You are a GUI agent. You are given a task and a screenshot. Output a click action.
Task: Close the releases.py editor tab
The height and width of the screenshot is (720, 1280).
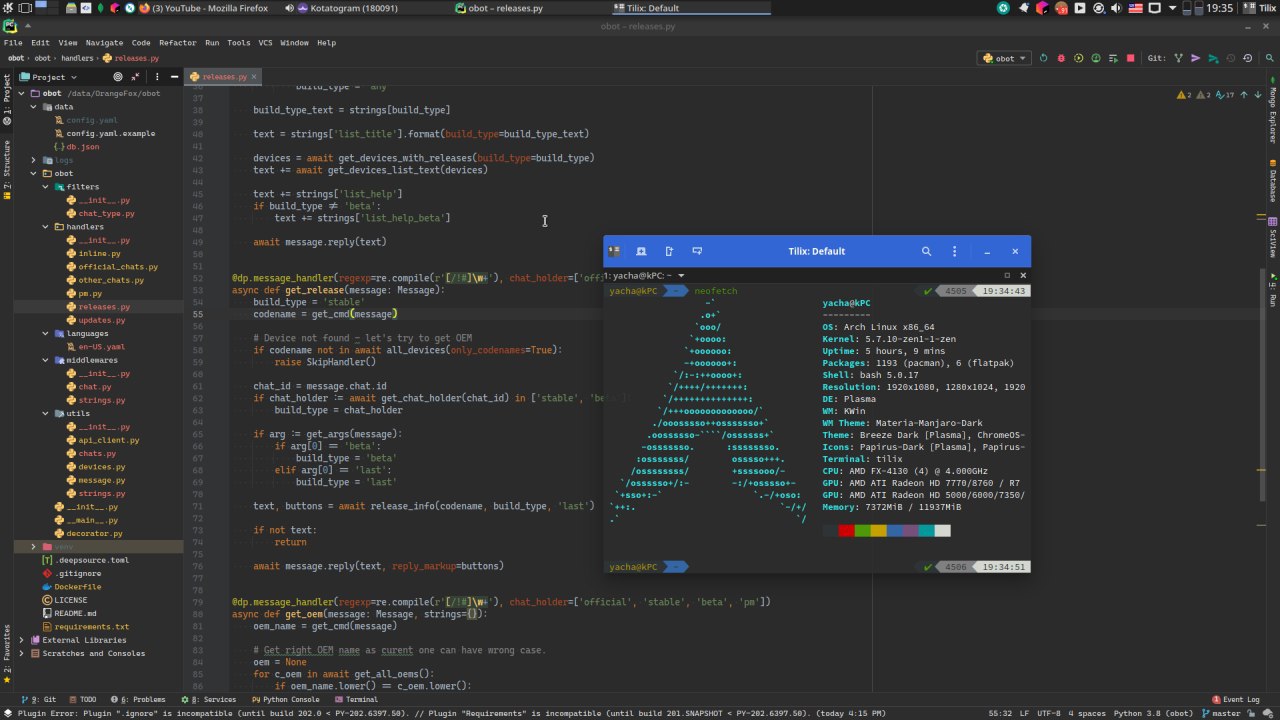tap(255, 77)
